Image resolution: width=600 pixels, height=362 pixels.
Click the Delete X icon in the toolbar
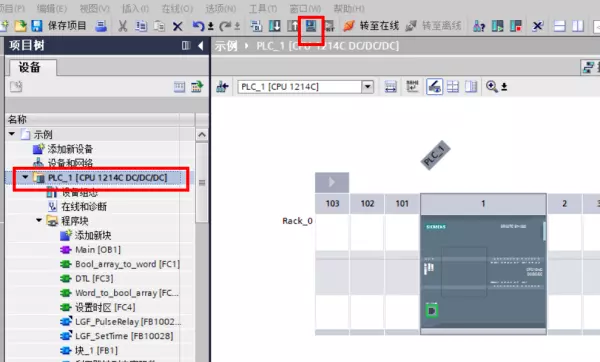[x=178, y=26]
